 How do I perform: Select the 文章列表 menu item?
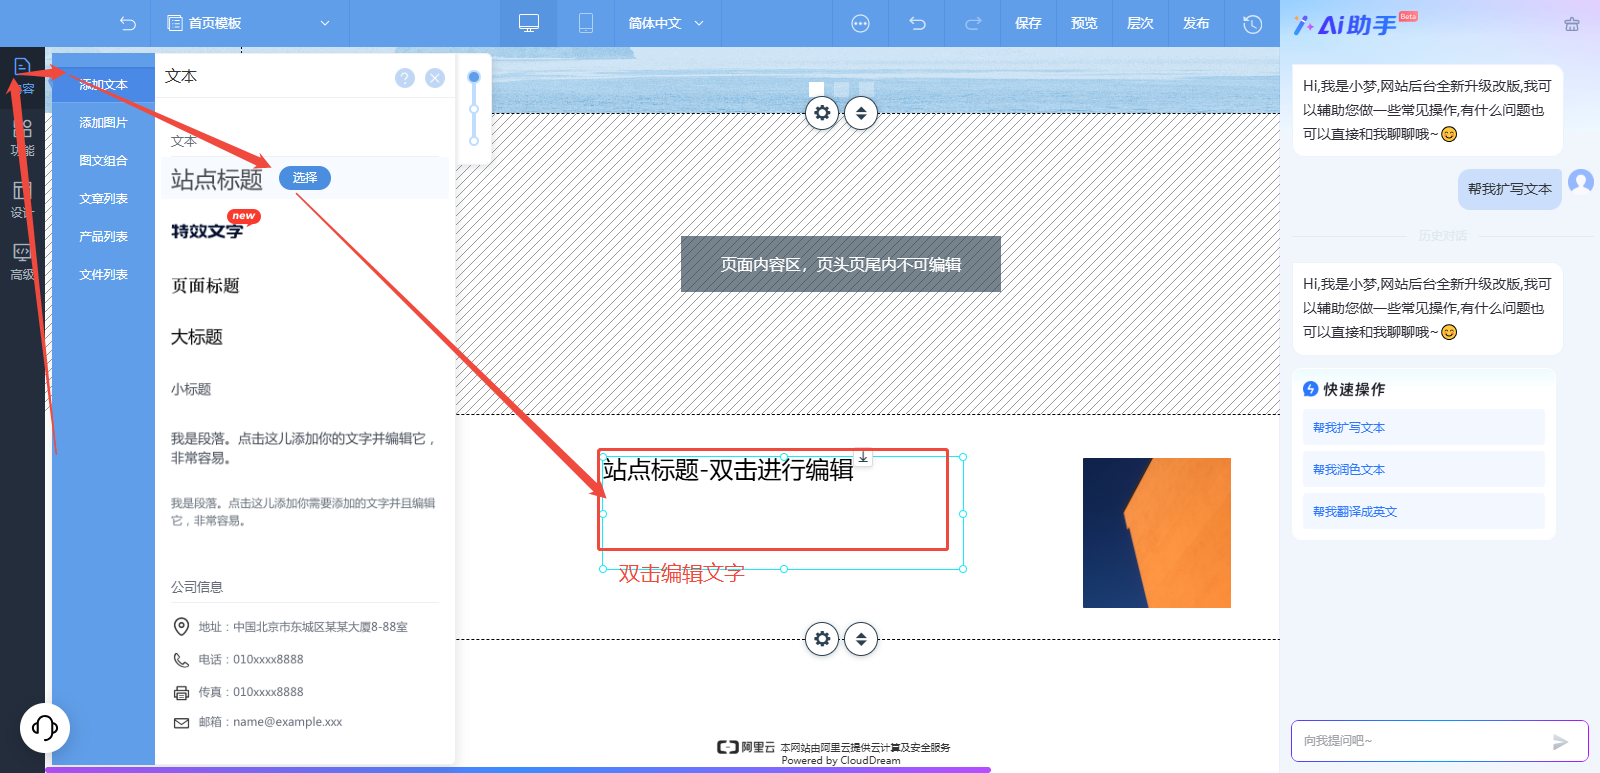(x=104, y=199)
